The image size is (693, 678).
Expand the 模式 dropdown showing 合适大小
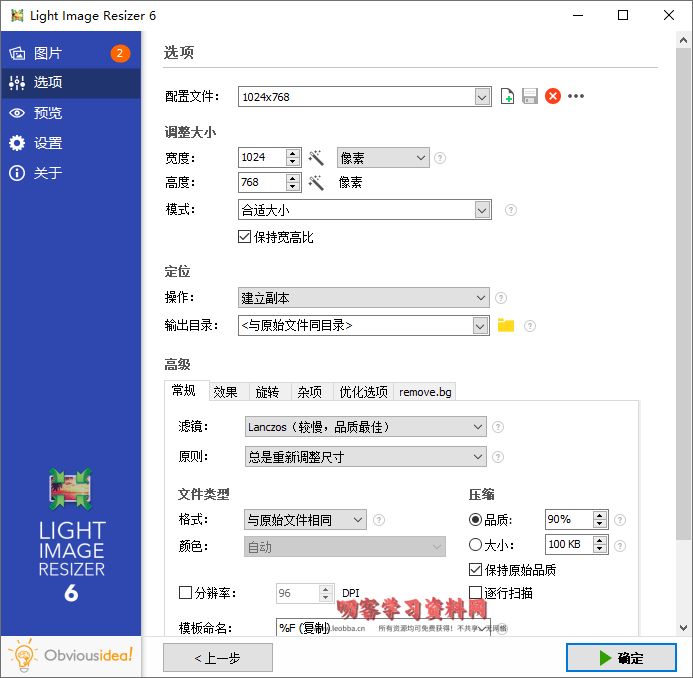click(x=483, y=210)
